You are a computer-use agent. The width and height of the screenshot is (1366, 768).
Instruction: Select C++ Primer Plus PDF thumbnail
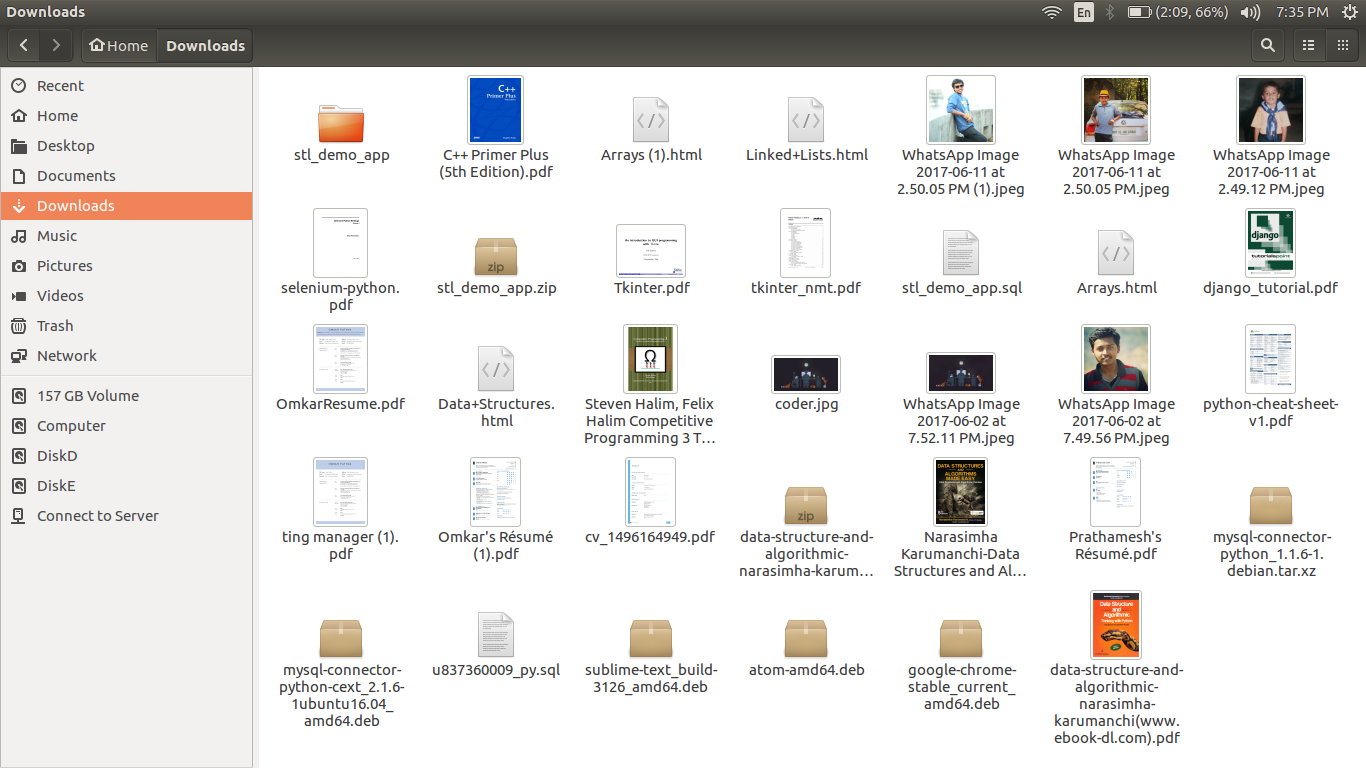[496, 109]
